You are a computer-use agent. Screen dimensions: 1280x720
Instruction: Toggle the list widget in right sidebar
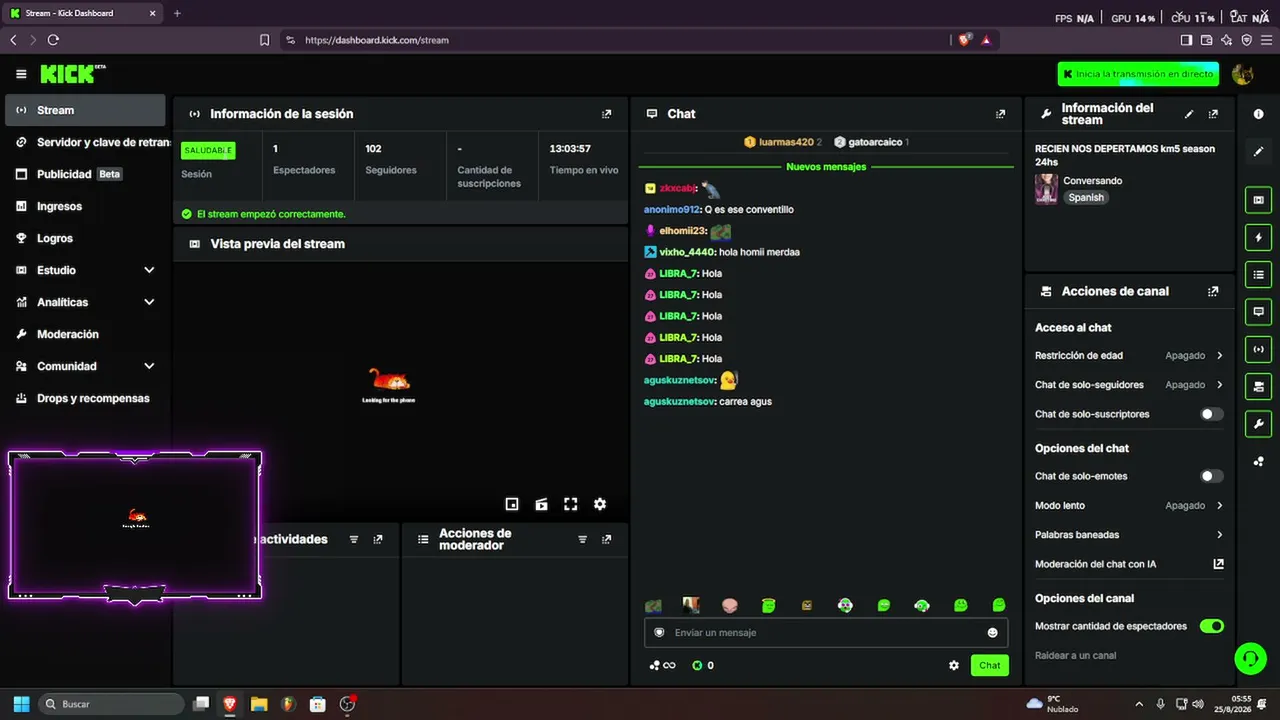1258,275
